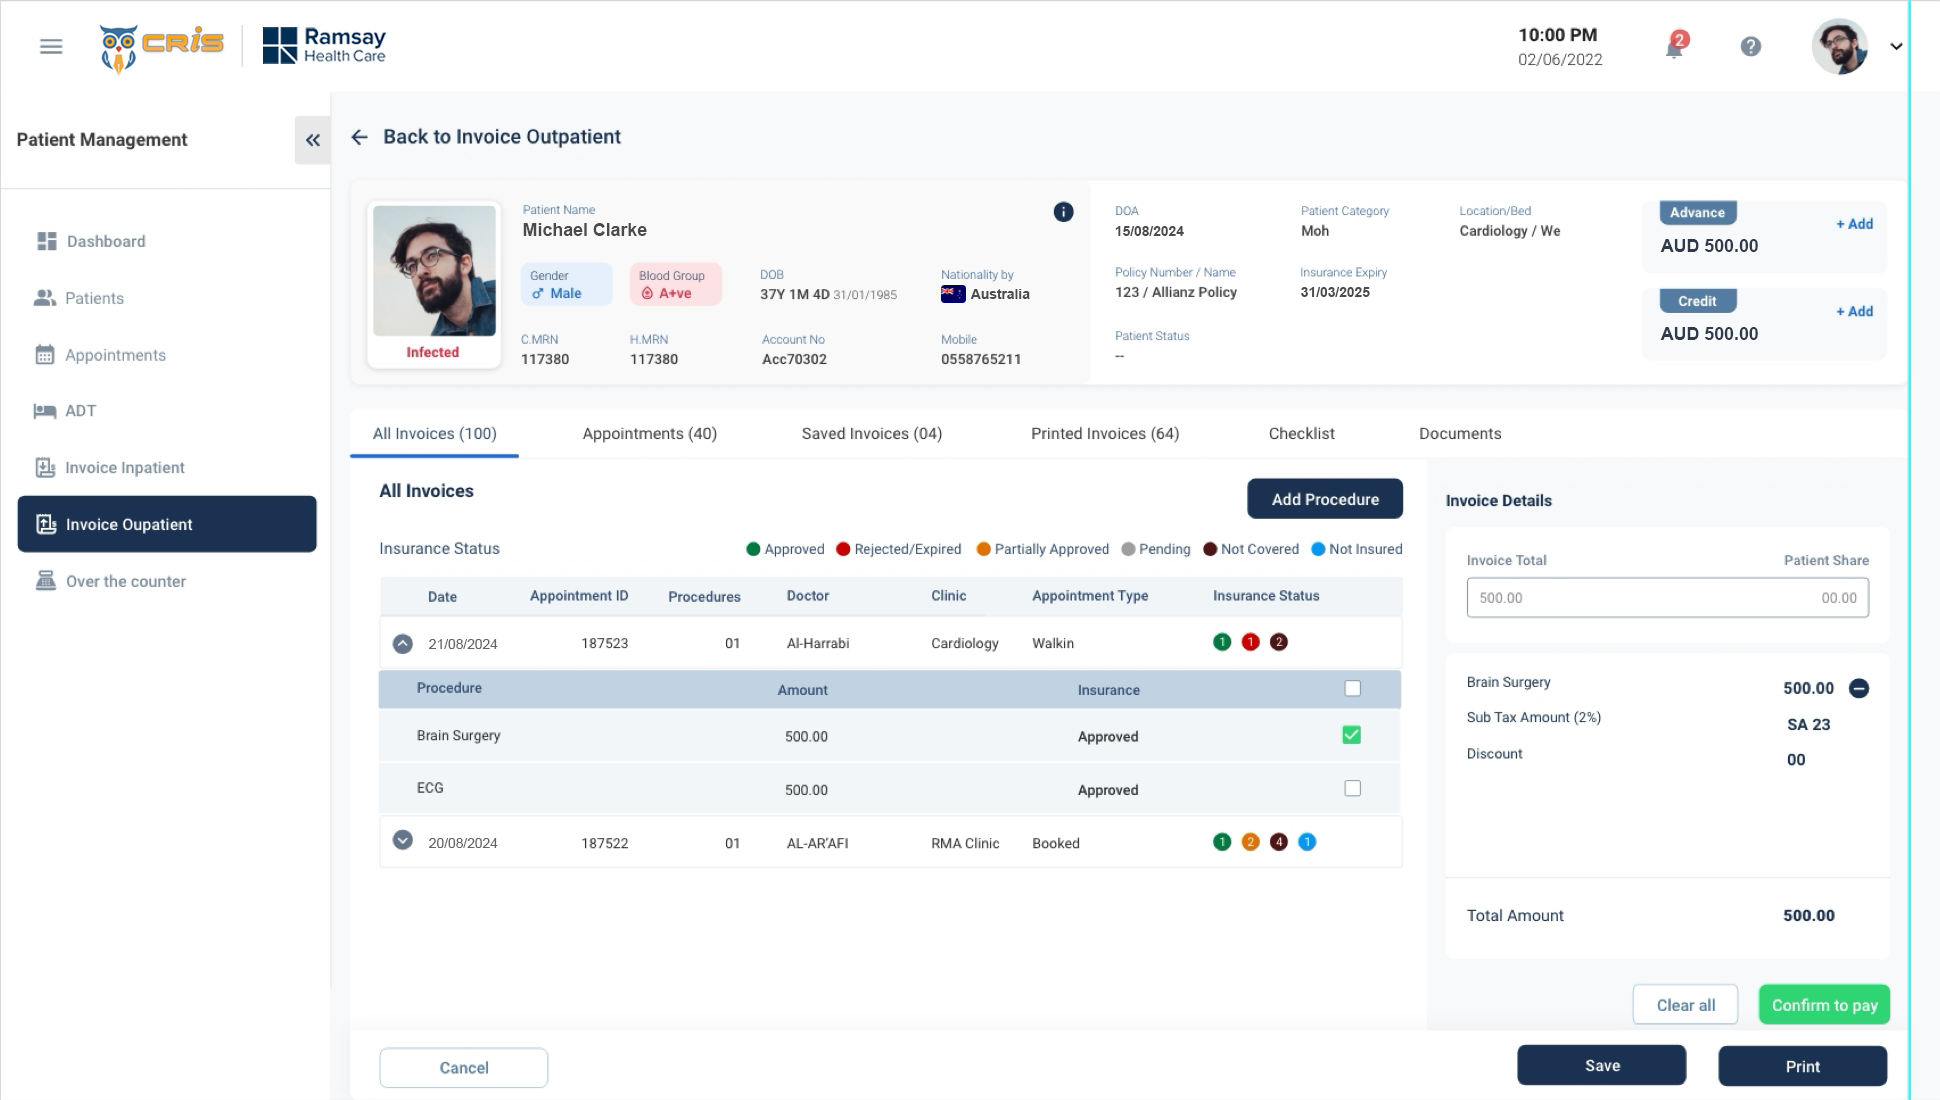Click orange badge in 187522 row
Viewport: 1940px width, 1100px height.
click(x=1250, y=842)
